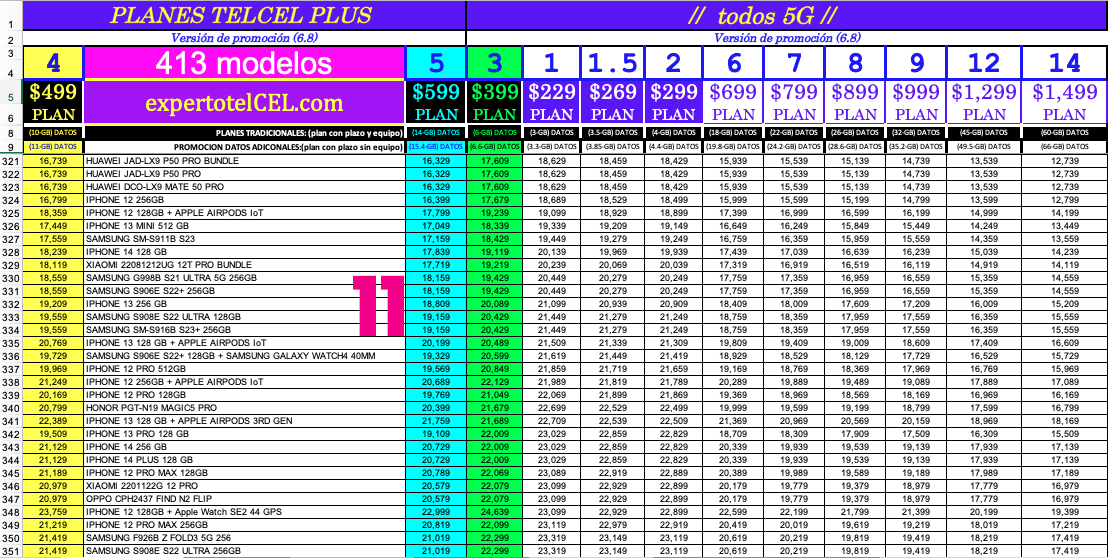
Task: Click the cyan 22,999 price cell
Action: [x=436, y=511]
